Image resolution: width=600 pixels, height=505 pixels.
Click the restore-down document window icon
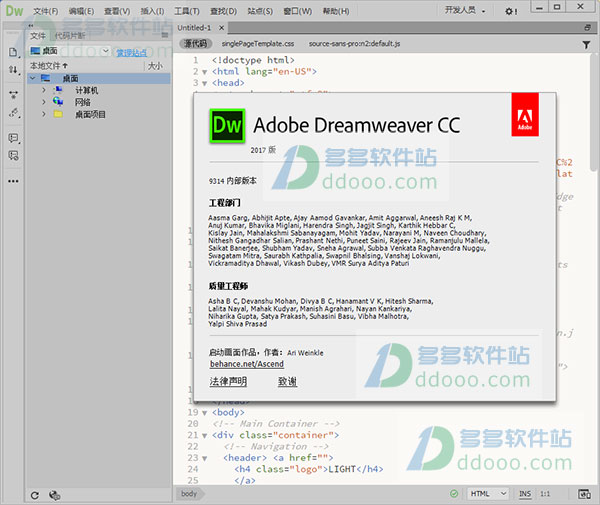[x=587, y=28]
